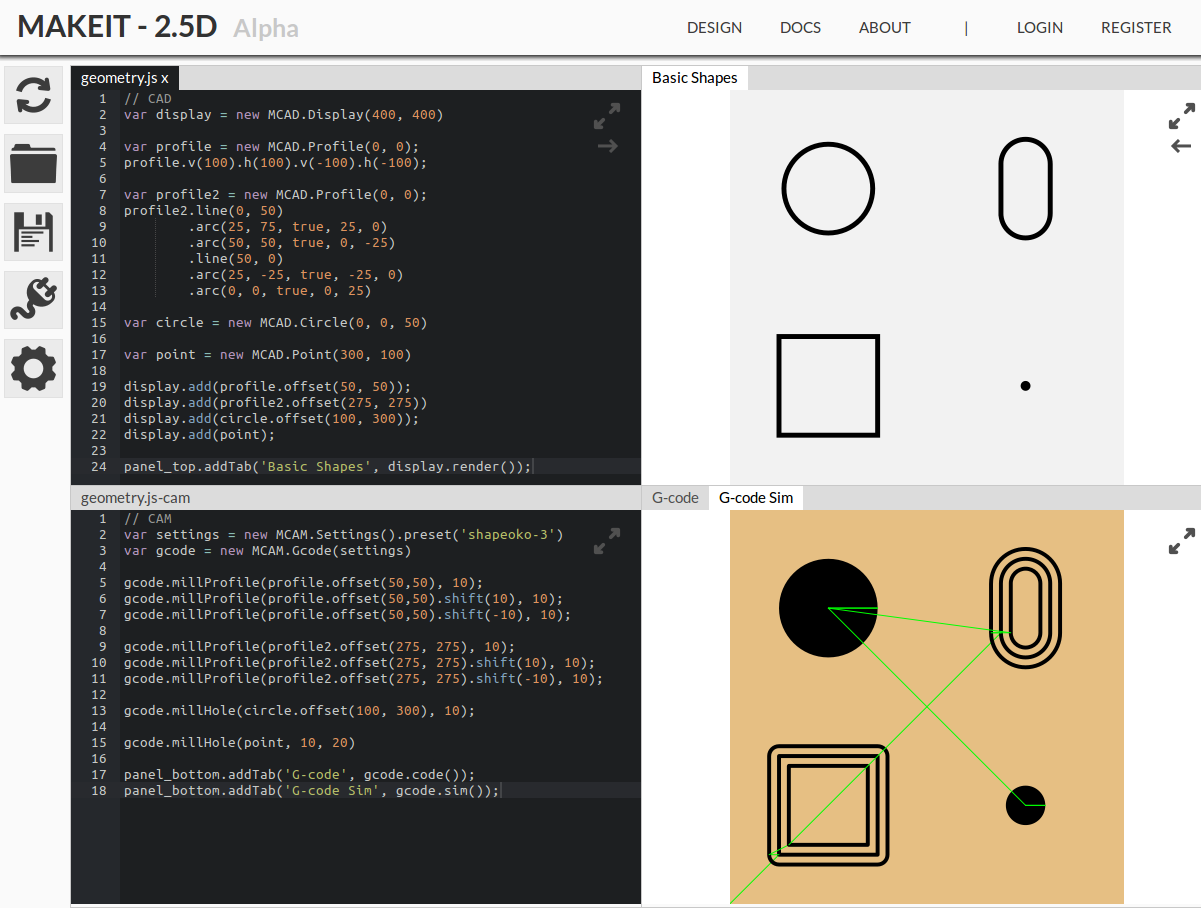
Task: Expand the CAM code editor fullscreen
Action: [x=606, y=542]
